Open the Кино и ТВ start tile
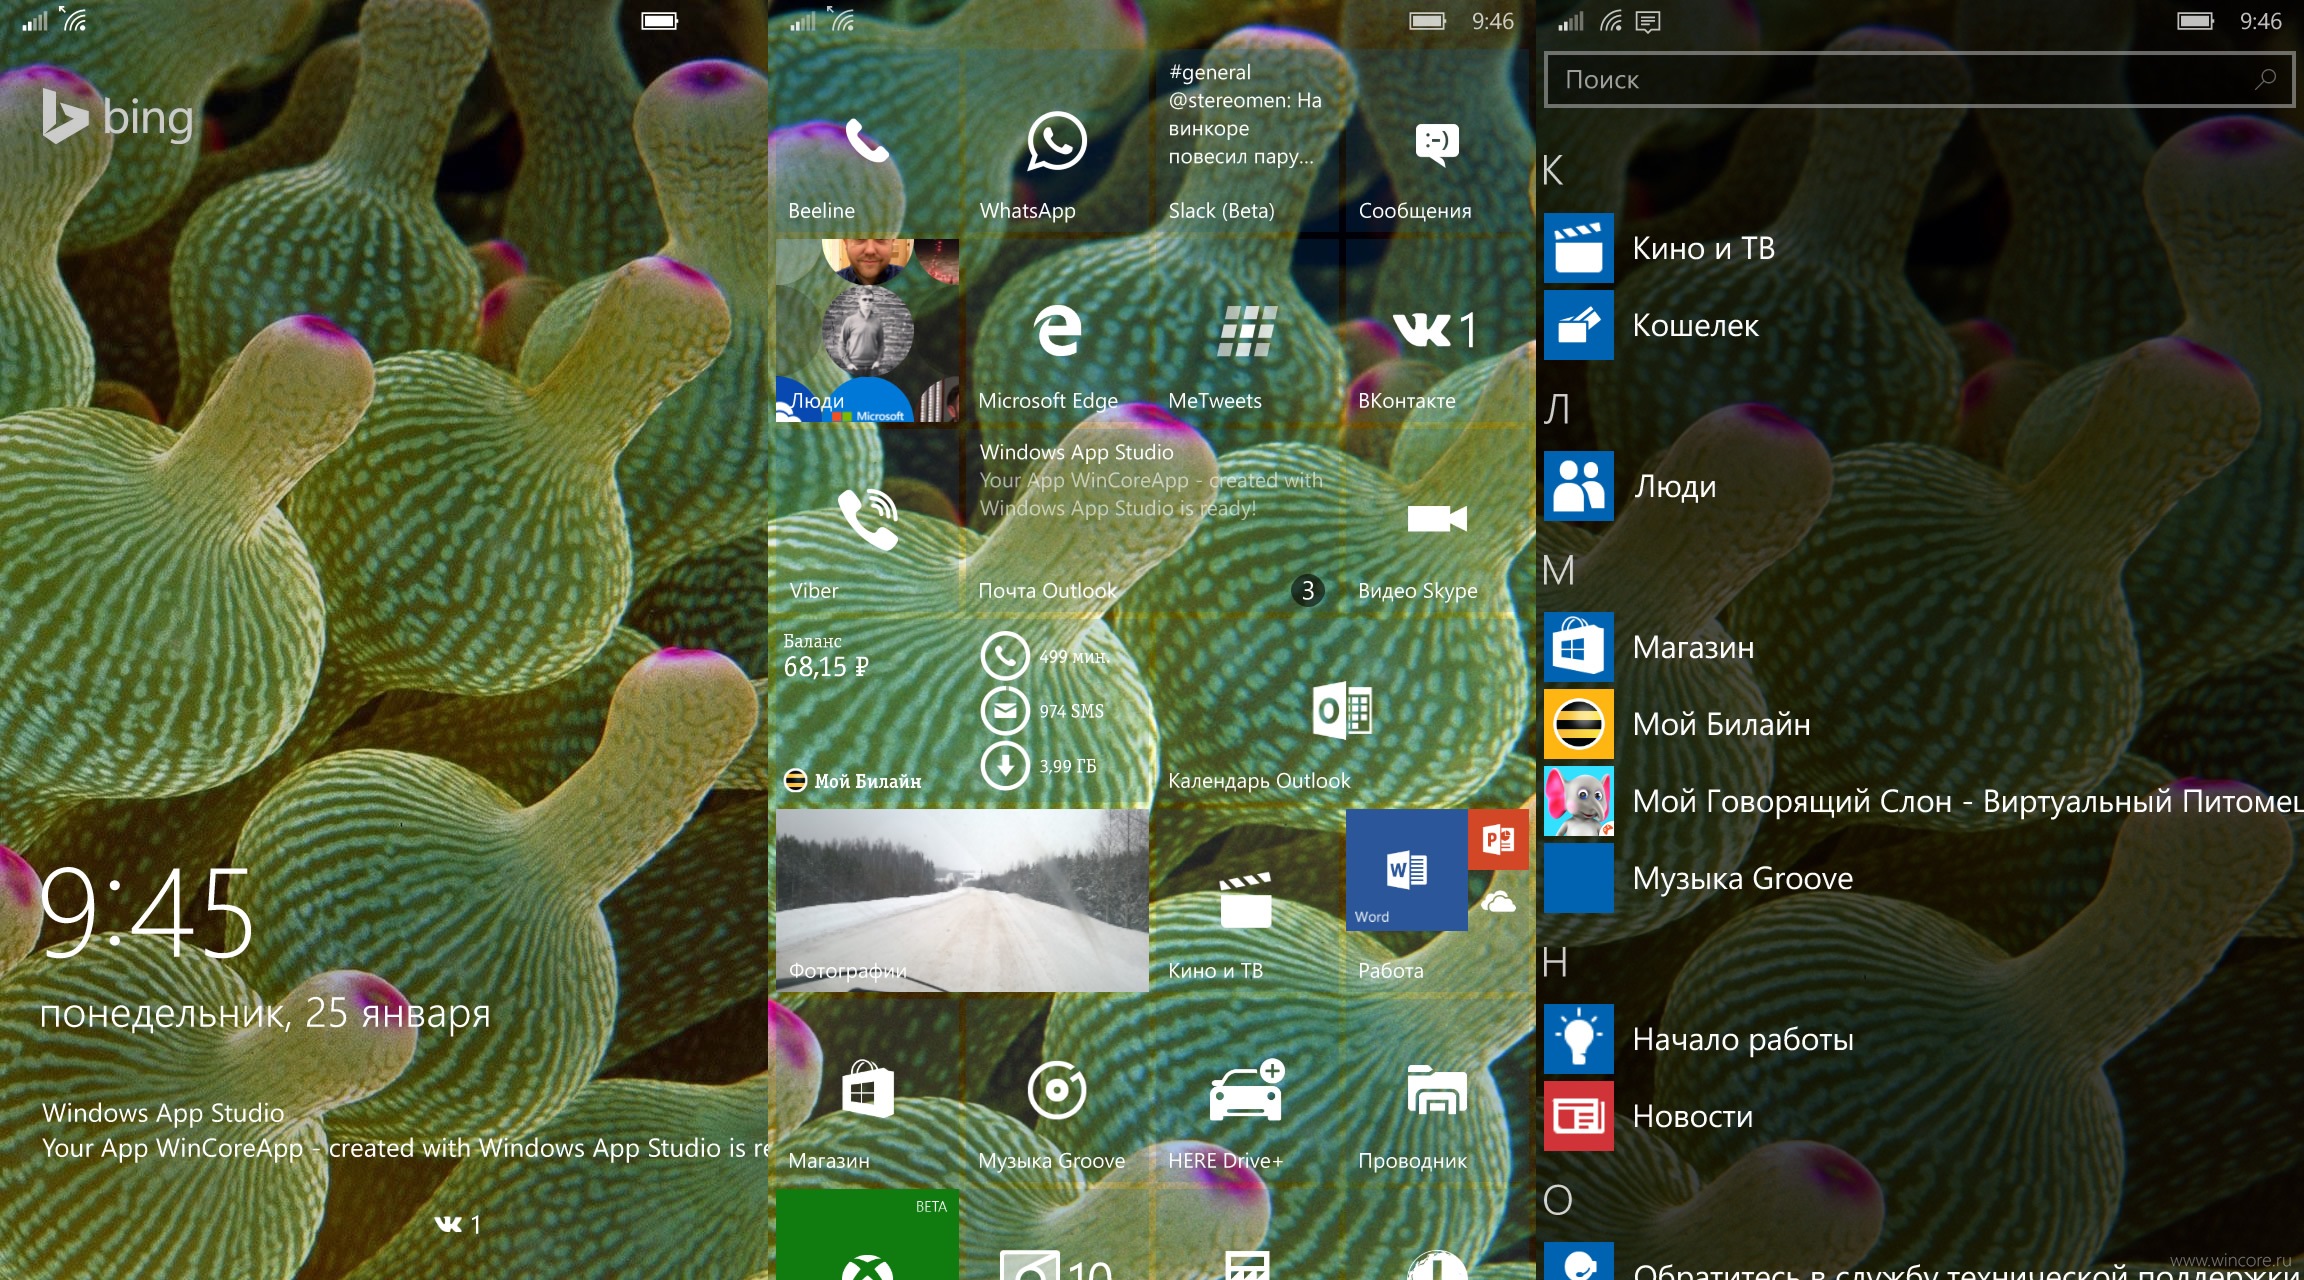Image resolution: width=2304 pixels, height=1280 pixels. pyautogui.click(x=1247, y=901)
